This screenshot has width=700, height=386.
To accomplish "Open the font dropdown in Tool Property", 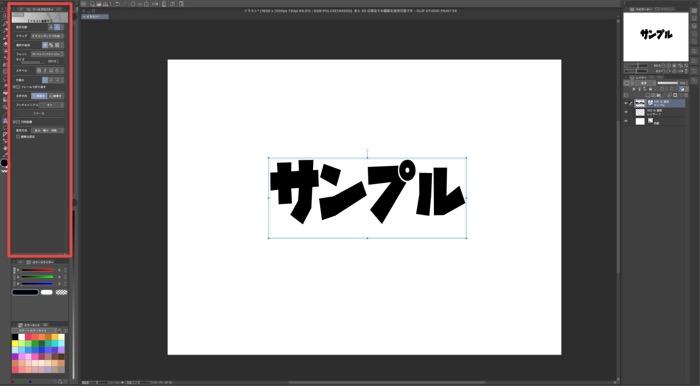I will point(47,54).
